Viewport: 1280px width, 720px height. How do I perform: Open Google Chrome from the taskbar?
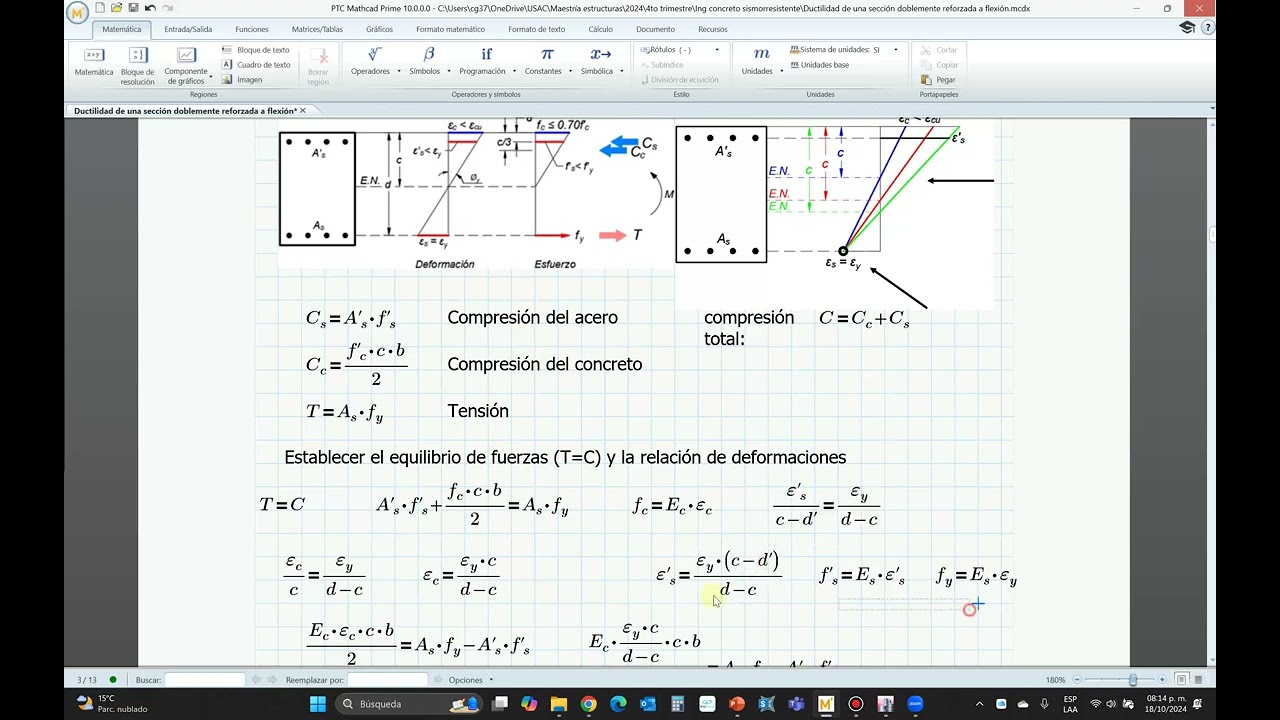tap(588, 704)
